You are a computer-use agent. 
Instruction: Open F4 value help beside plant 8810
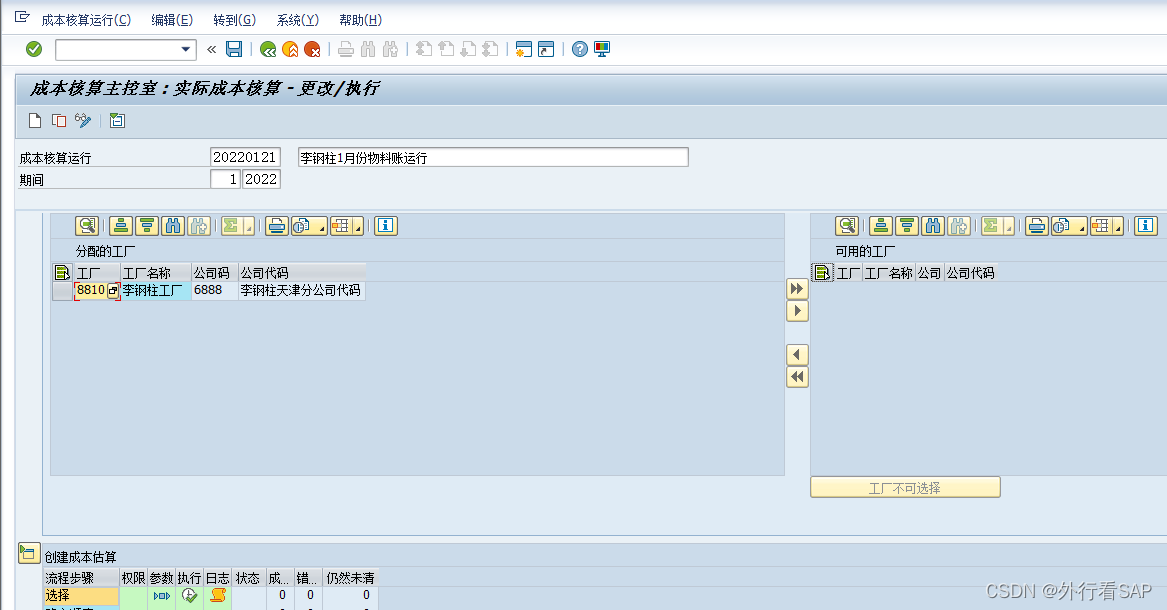point(113,291)
